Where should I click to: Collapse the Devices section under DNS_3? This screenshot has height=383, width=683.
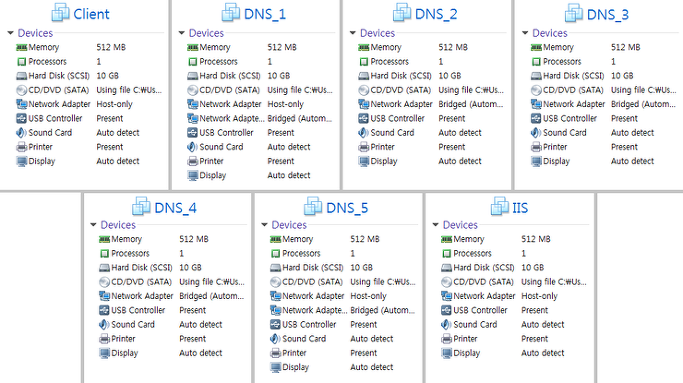[x=525, y=33]
